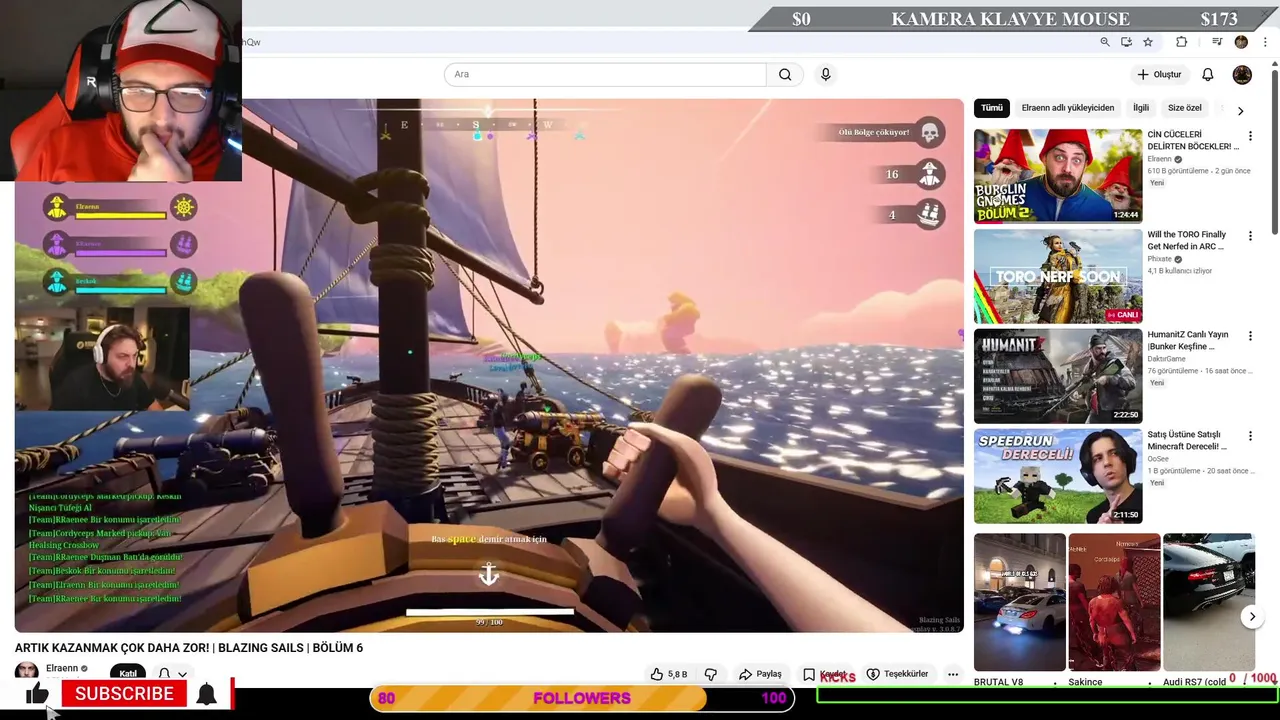Select the Tümü filter chip

(991, 108)
